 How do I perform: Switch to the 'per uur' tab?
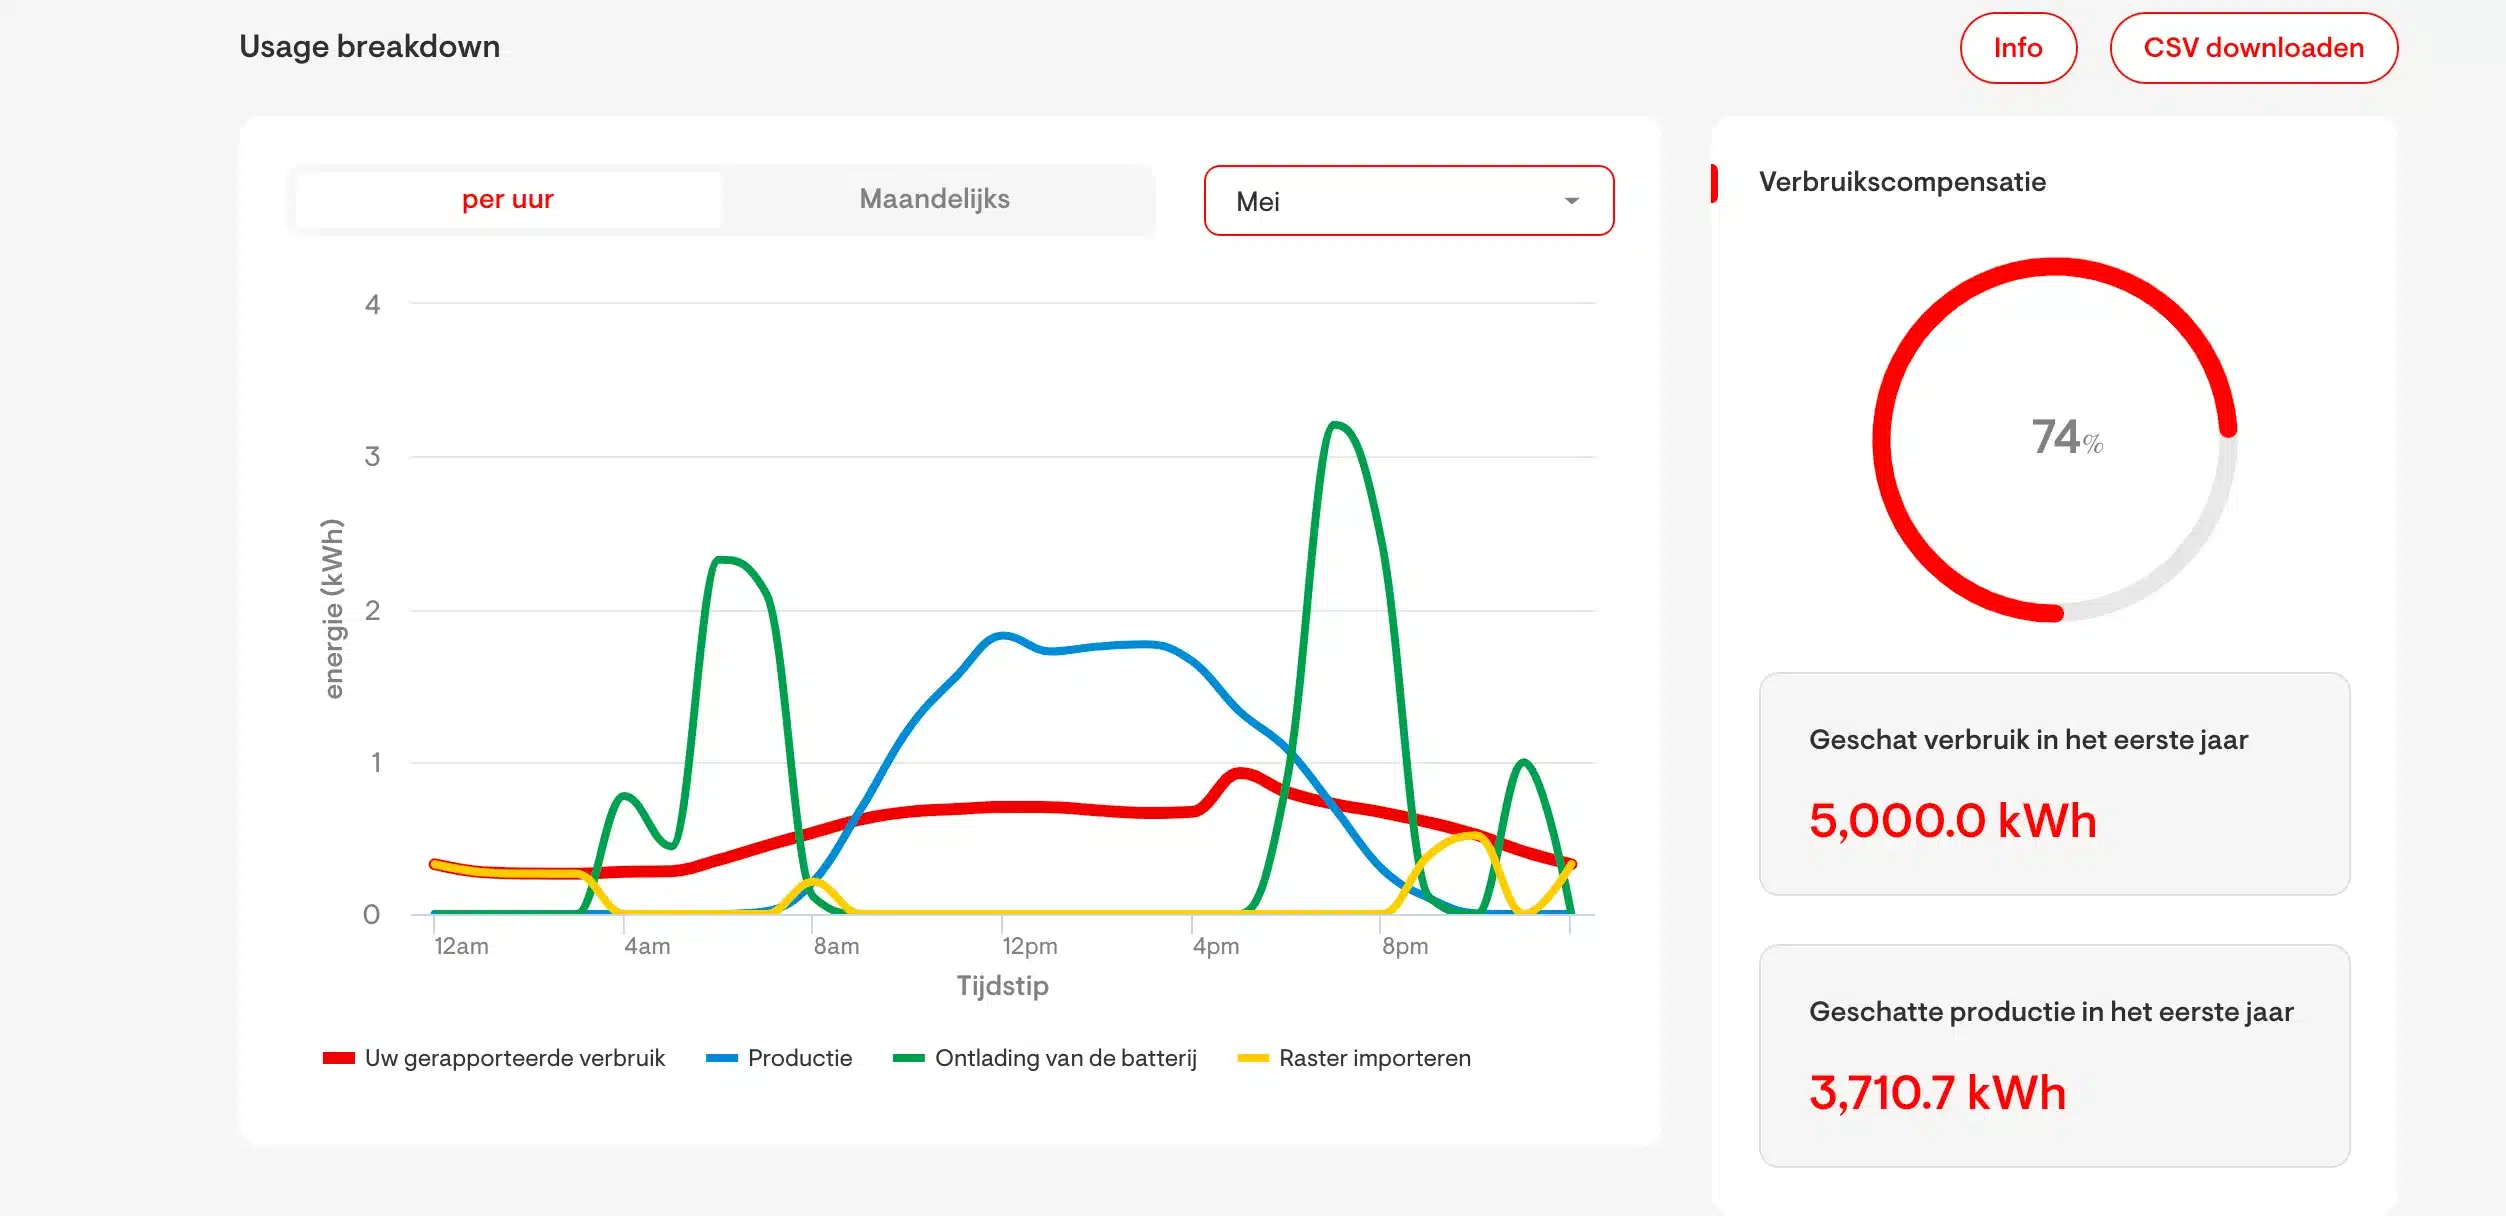(507, 199)
